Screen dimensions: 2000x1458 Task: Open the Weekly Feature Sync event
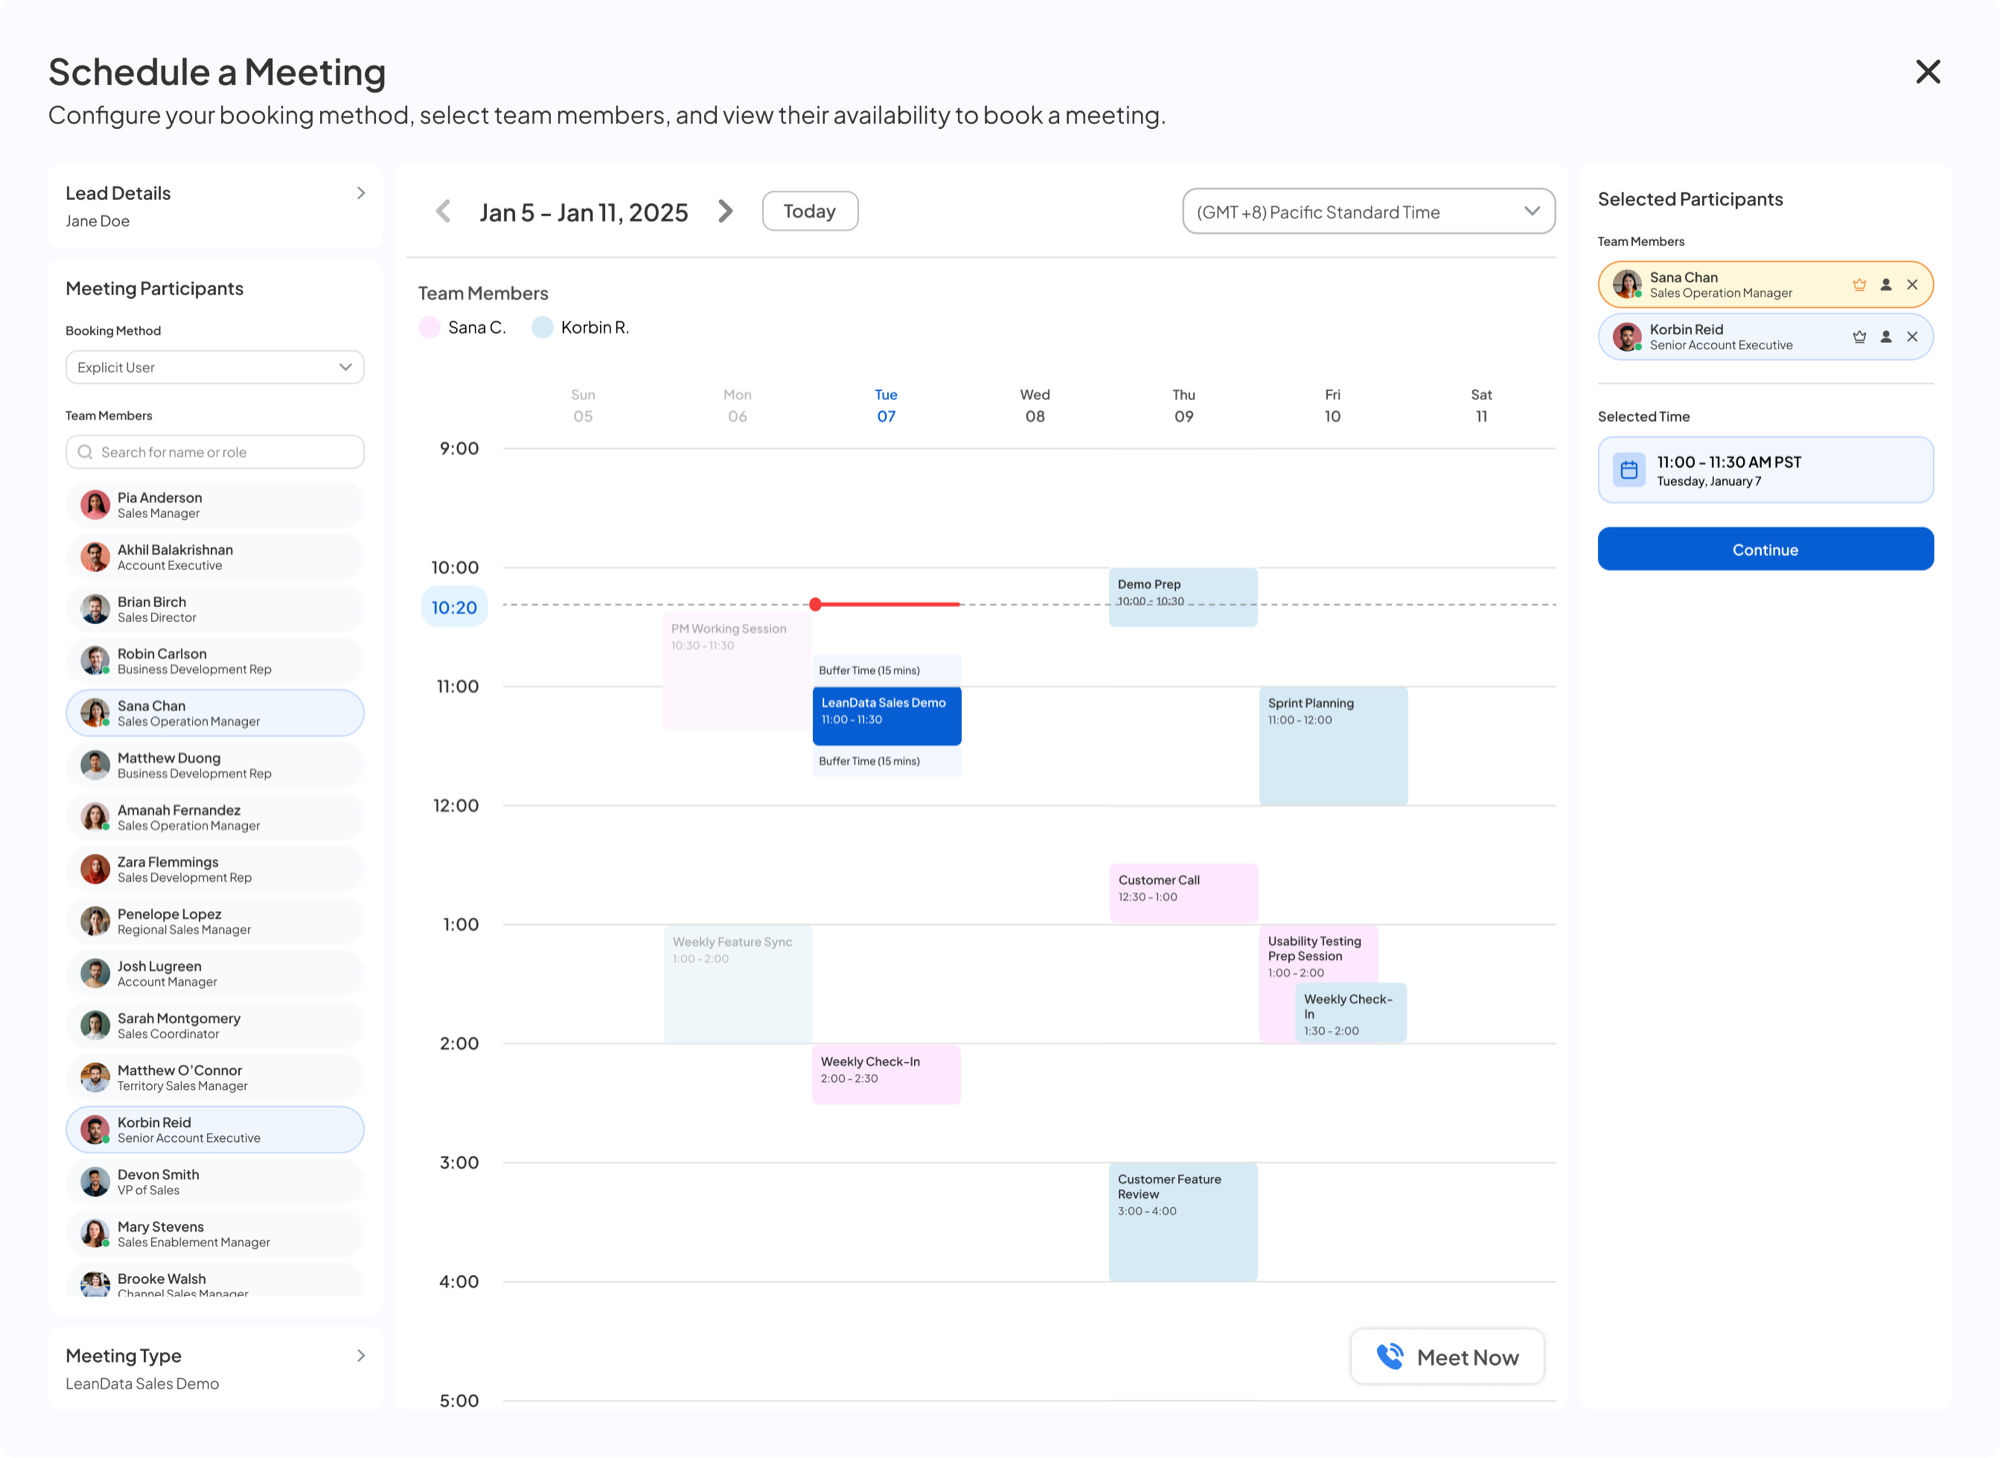[738, 984]
